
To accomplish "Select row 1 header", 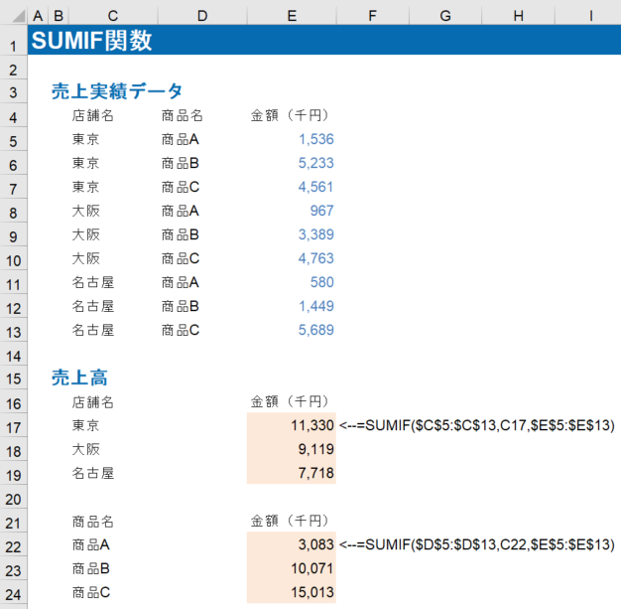I will tap(12, 42).
